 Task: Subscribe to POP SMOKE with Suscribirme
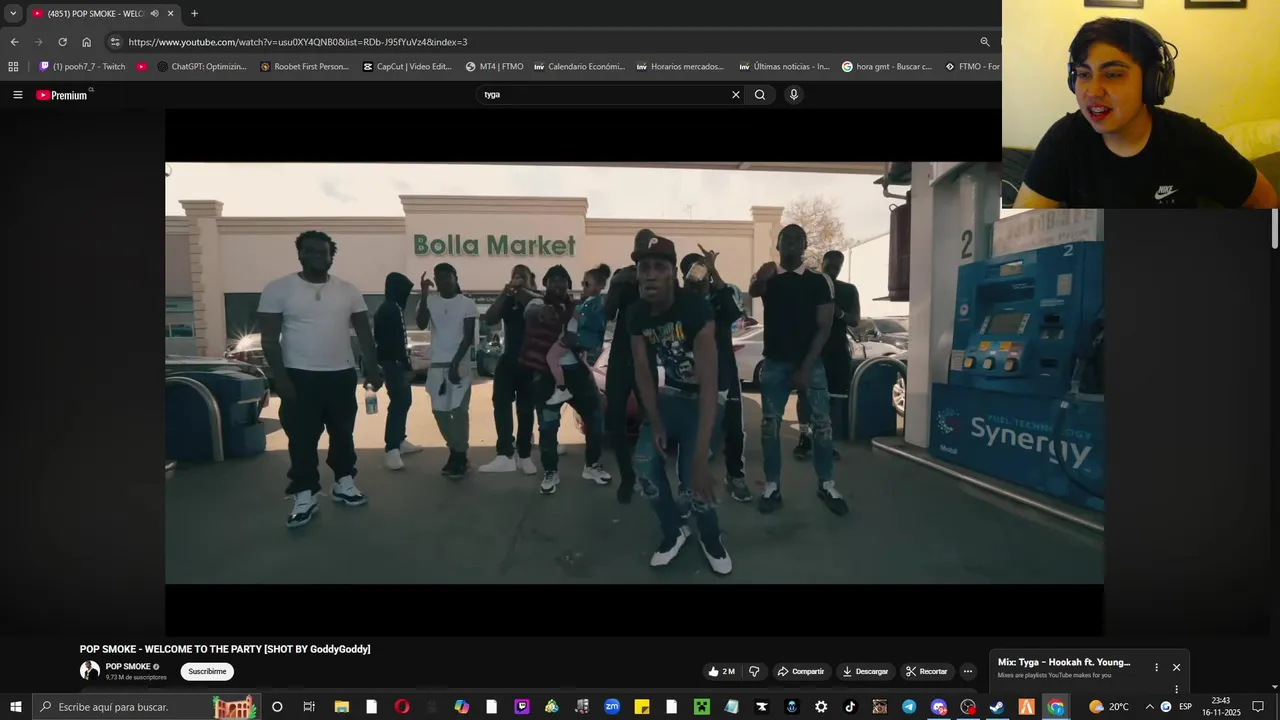point(207,671)
